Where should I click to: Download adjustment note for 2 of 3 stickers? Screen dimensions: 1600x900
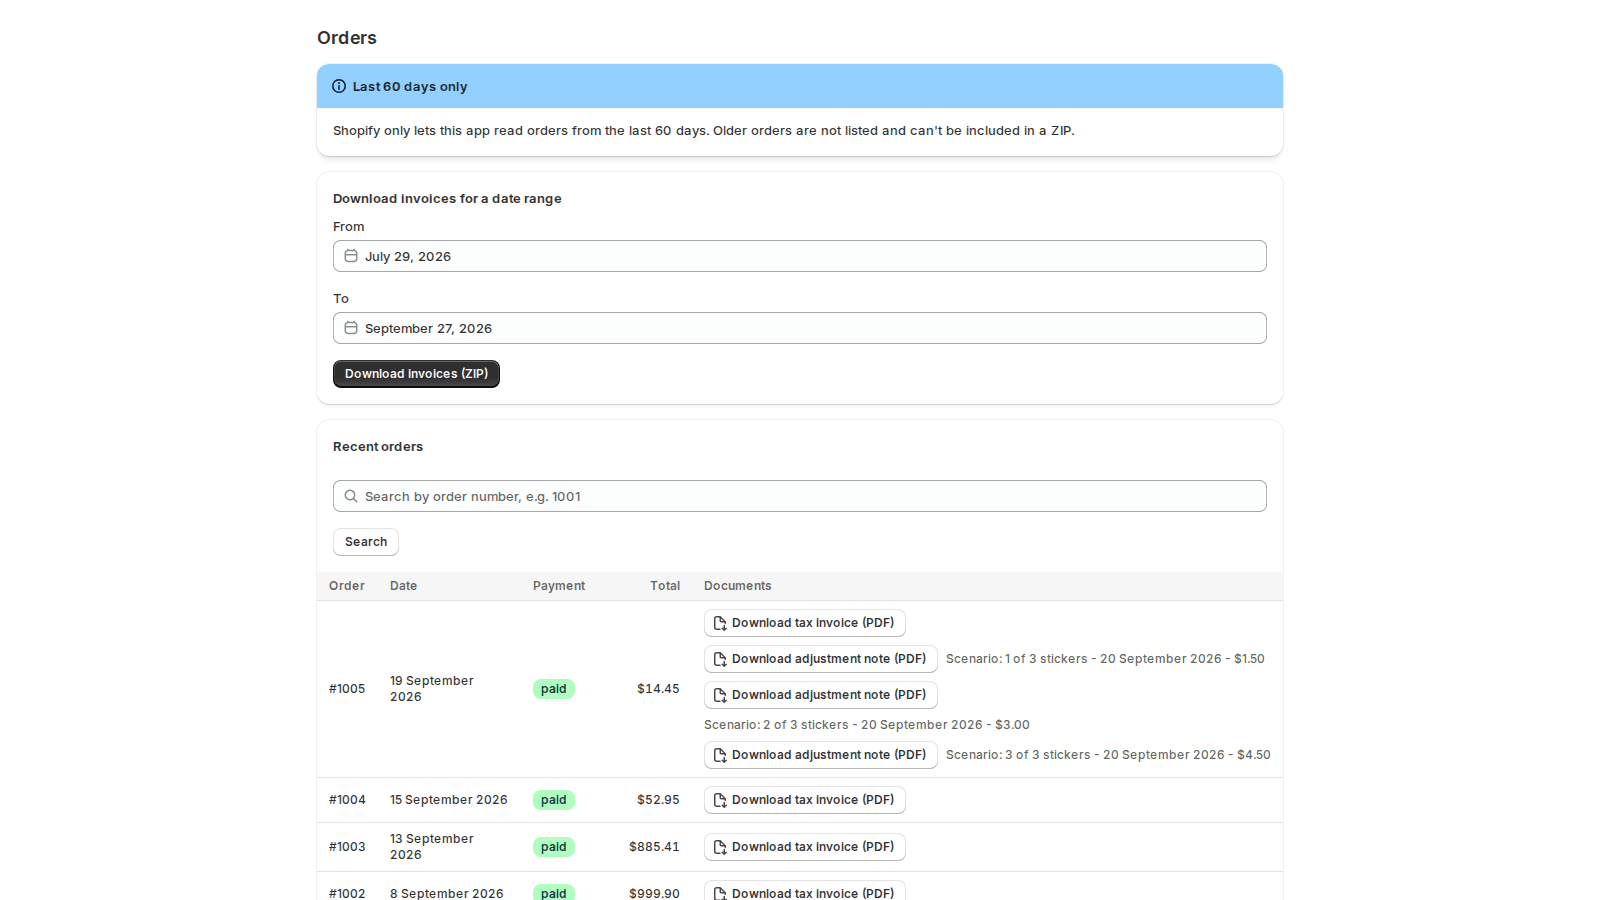821,695
